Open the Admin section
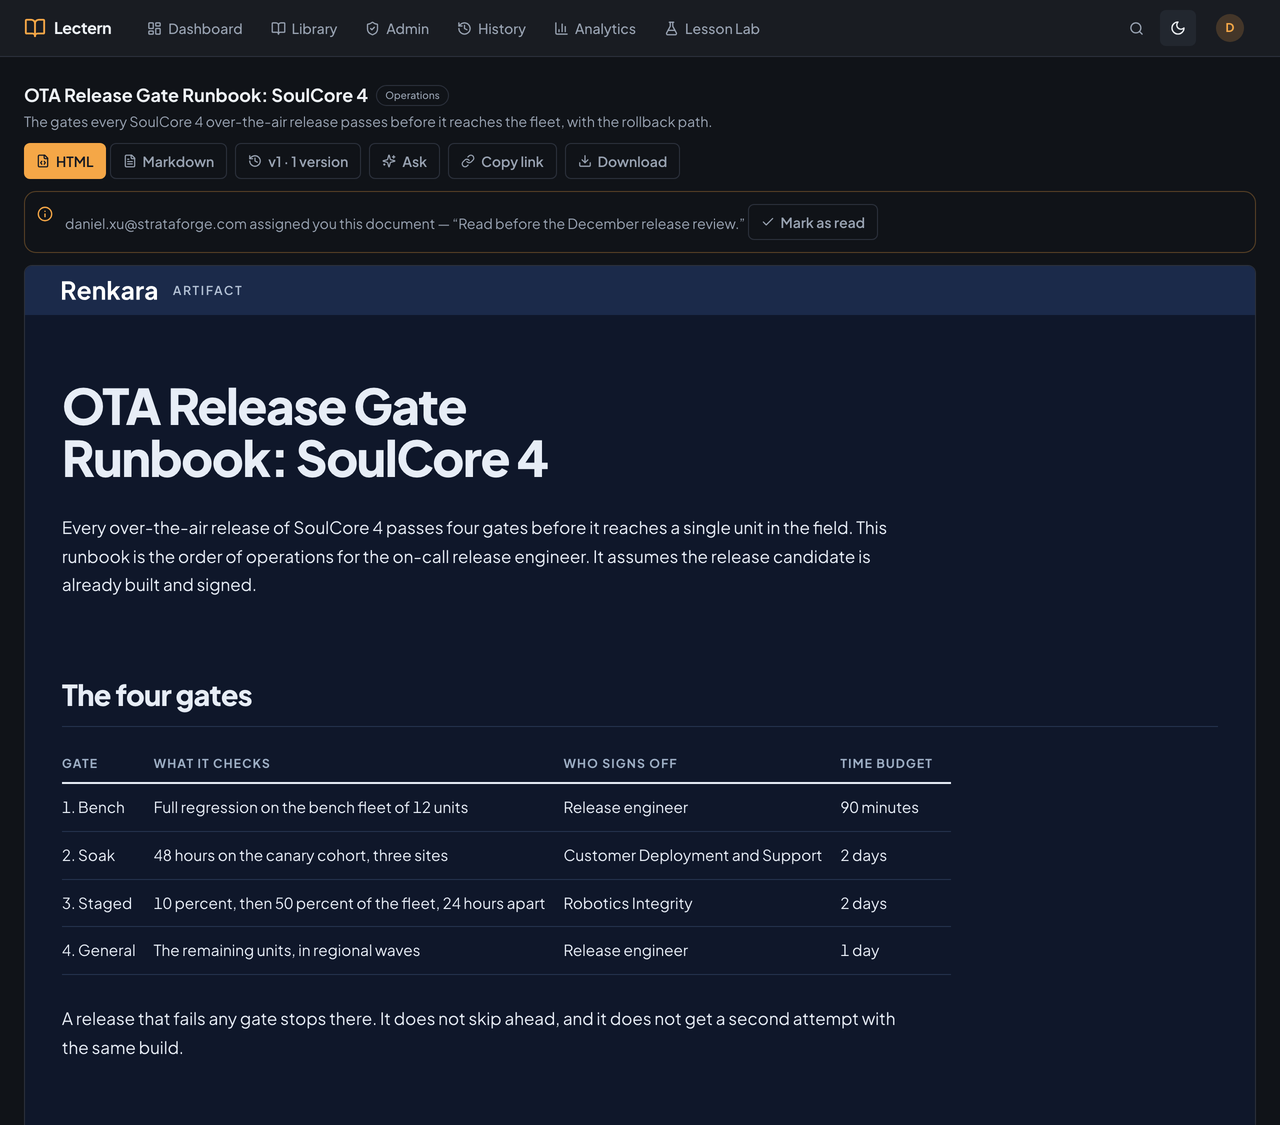This screenshot has height=1125, width=1280. pyautogui.click(x=397, y=29)
